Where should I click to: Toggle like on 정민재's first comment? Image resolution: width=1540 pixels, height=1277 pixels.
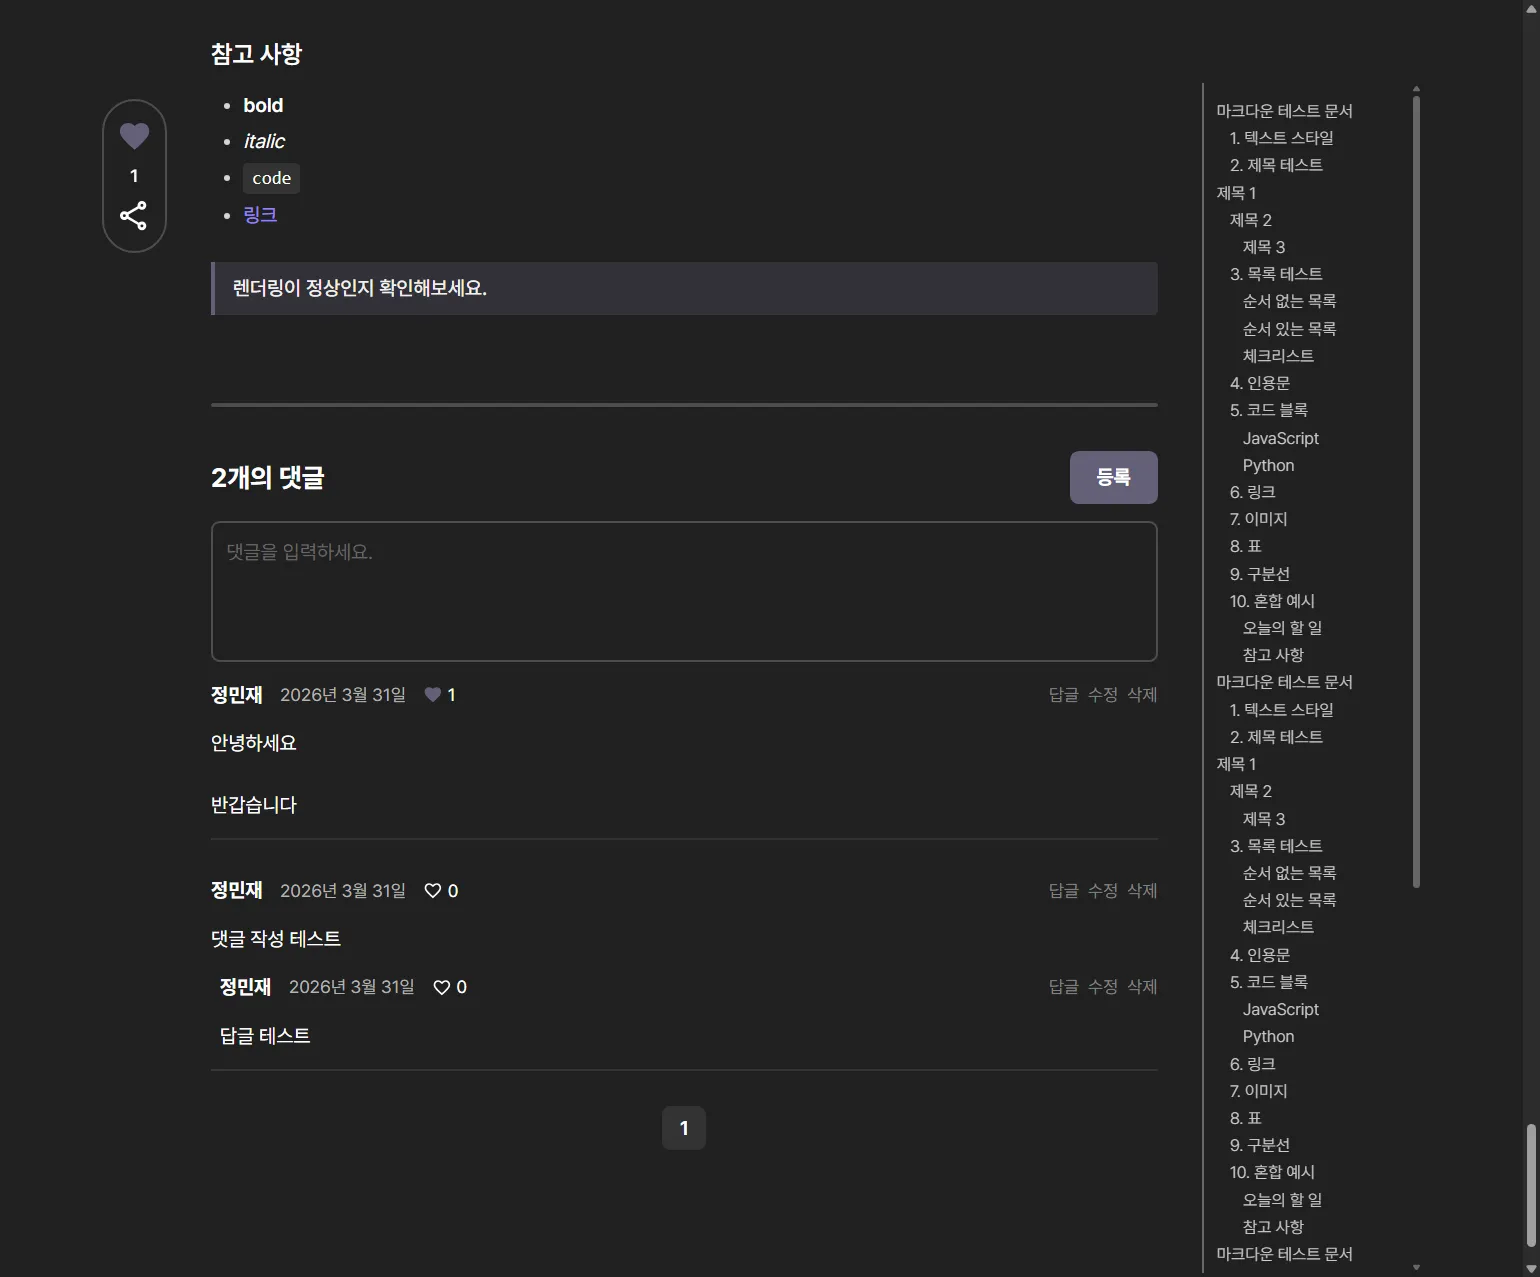click(x=432, y=694)
